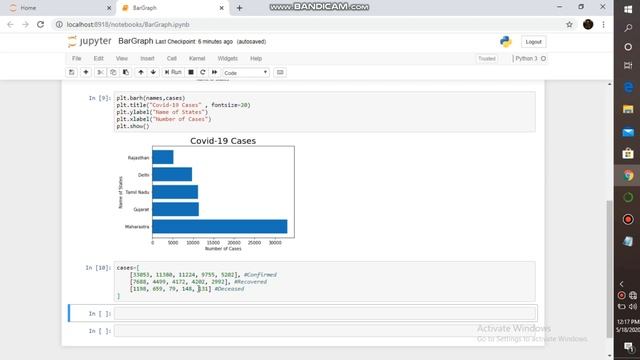Open Windows Search in the taskbar
This screenshot has height=360, width=640.
628,28
